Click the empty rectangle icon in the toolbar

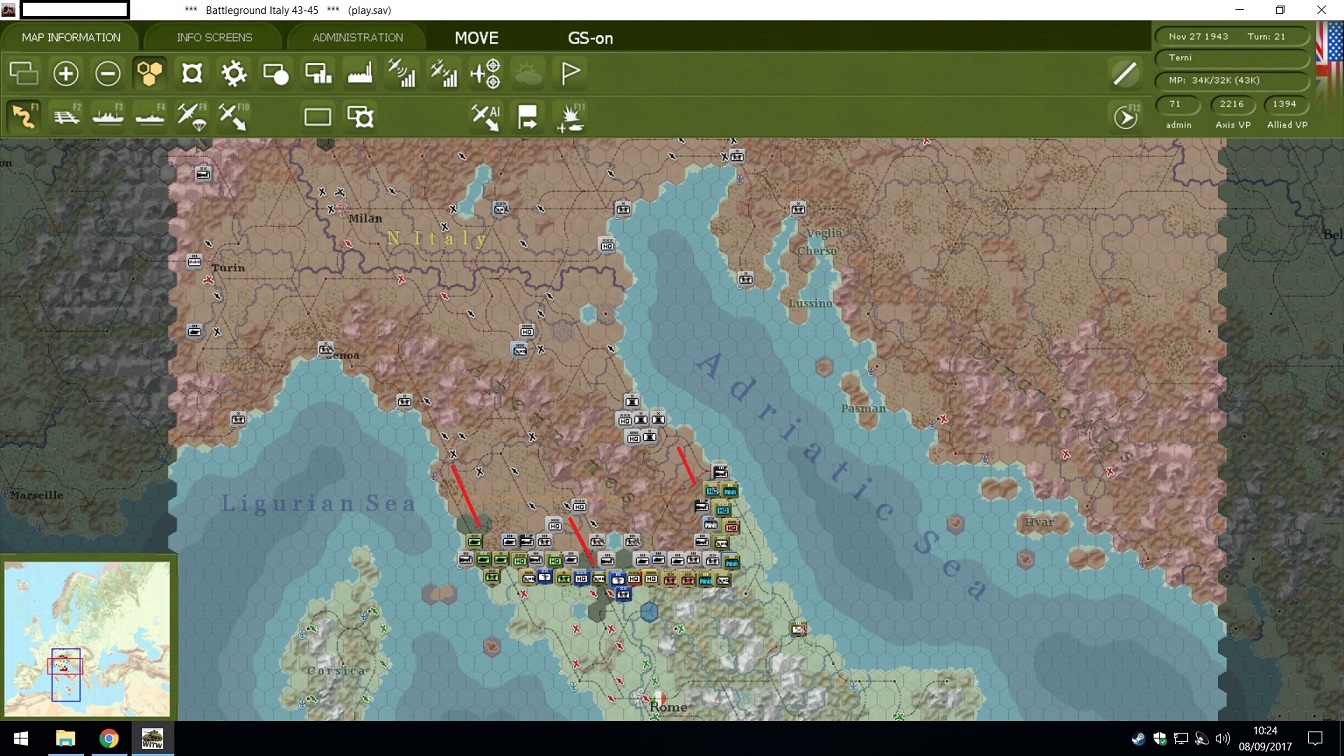(318, 117)
